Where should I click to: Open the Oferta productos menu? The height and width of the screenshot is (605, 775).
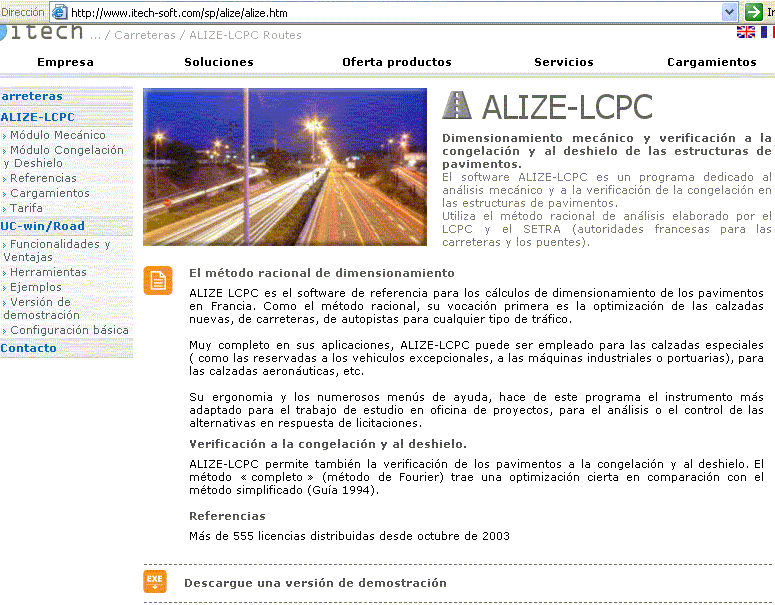(x=397, y=62)
